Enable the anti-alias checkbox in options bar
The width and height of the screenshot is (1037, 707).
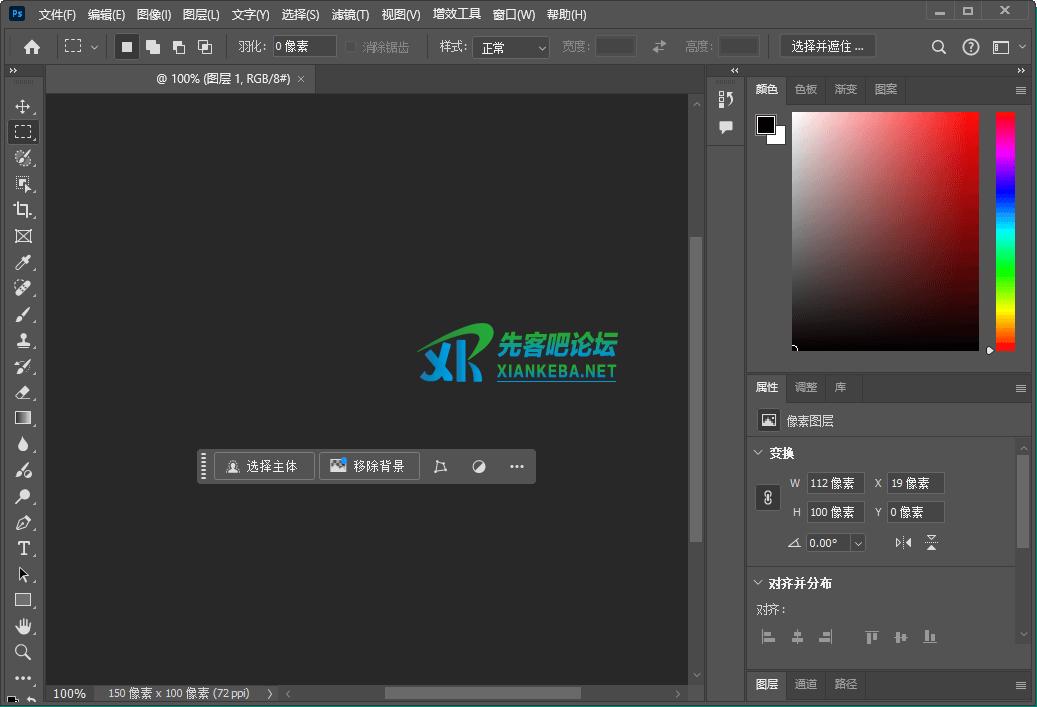pyautogui.click(x=350, y=46)
